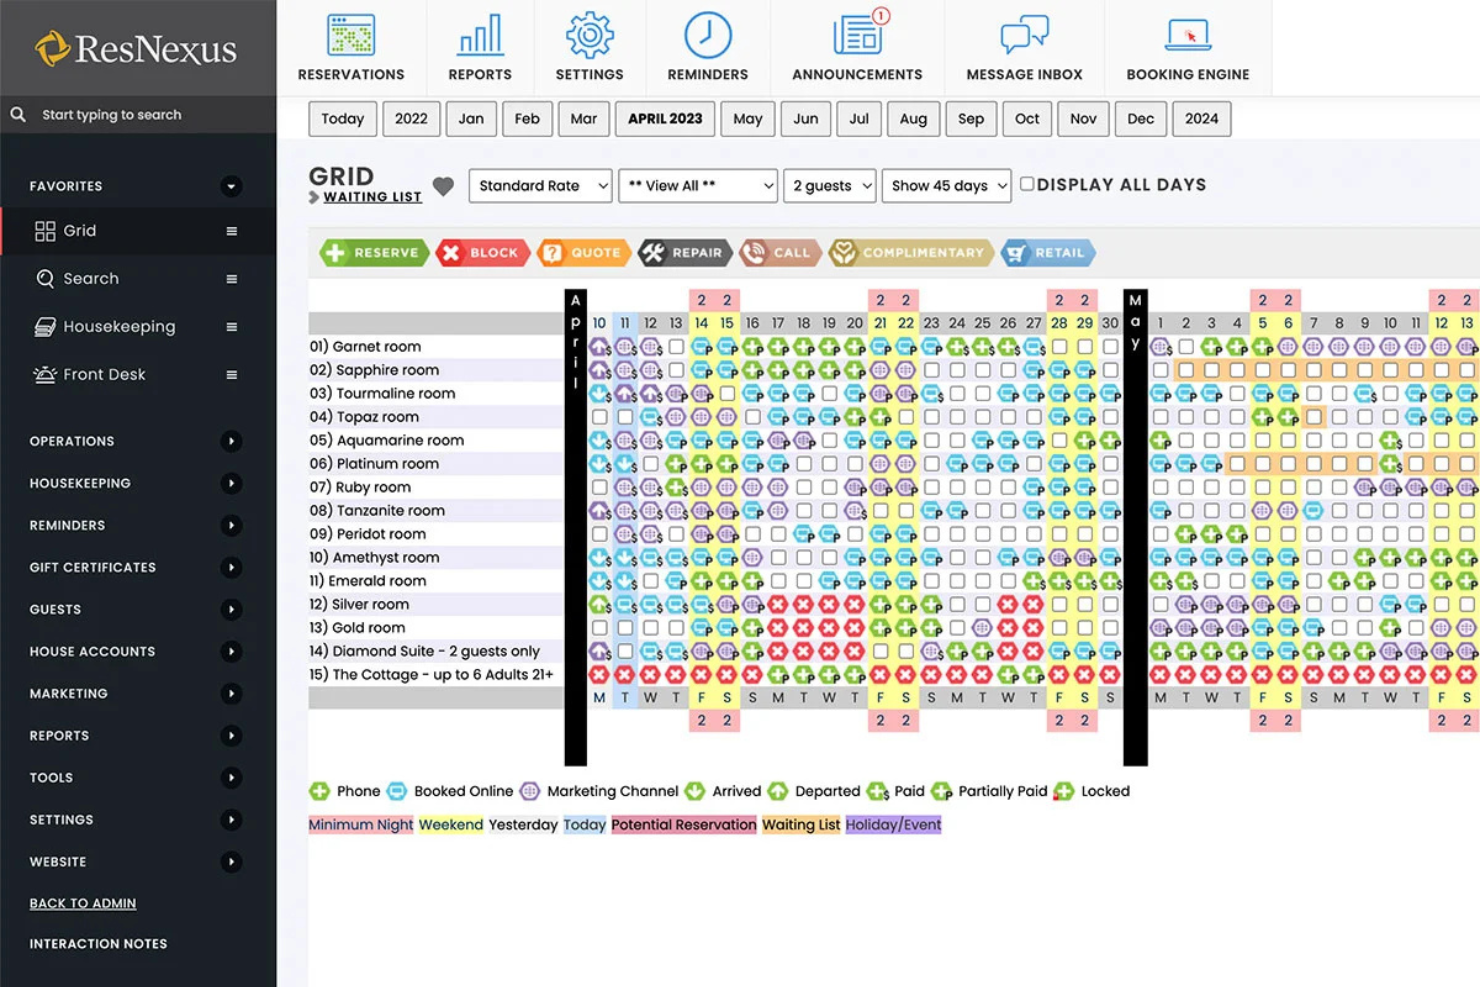1480x987 pixels.
Task: Open the Settings gear
Action: (x=589, y=47)
